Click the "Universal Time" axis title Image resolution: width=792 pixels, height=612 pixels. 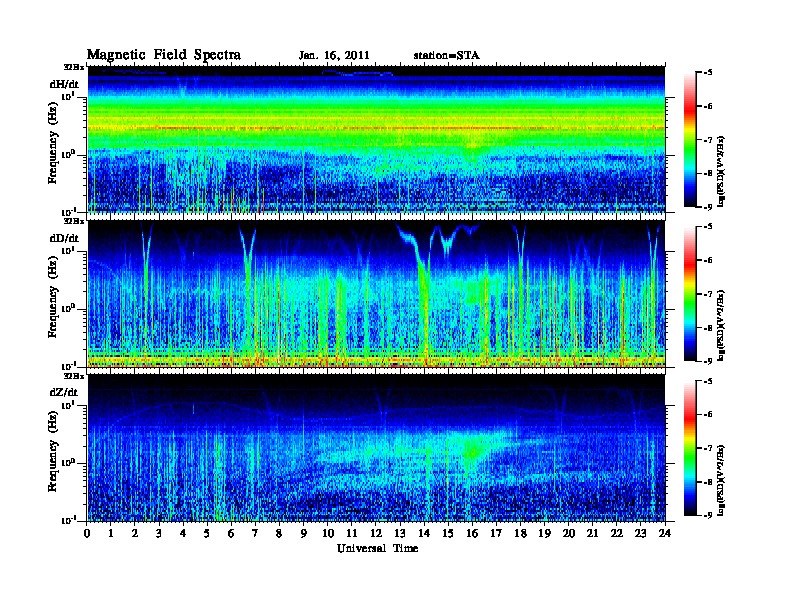pos(377,548)
